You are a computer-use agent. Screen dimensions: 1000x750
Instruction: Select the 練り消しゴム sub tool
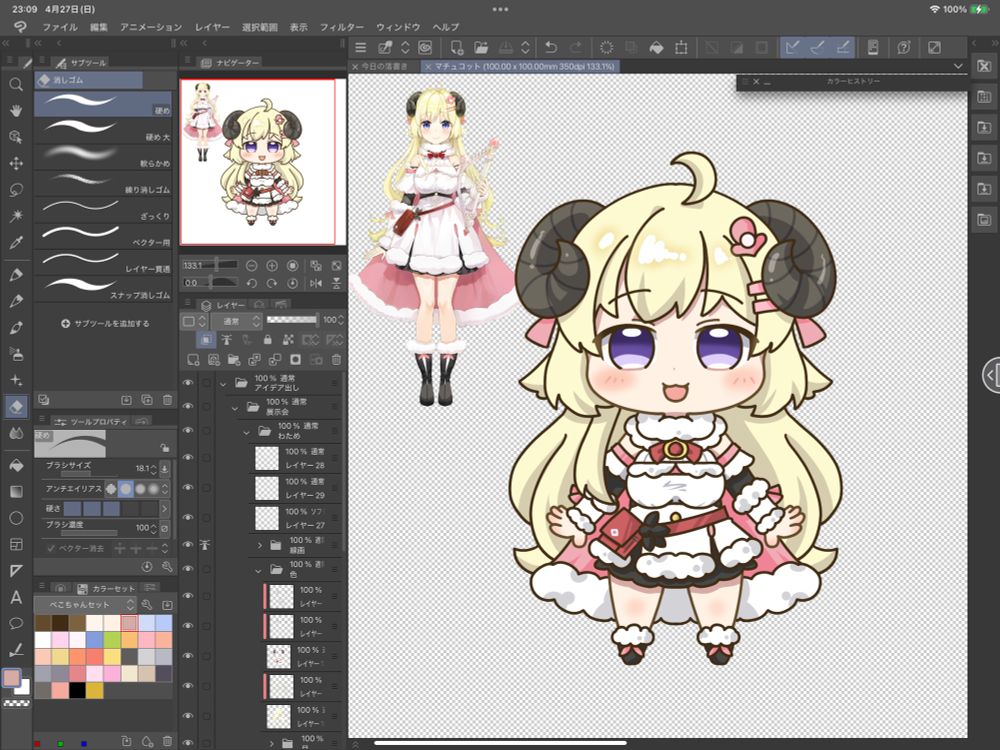click(103, 183)
